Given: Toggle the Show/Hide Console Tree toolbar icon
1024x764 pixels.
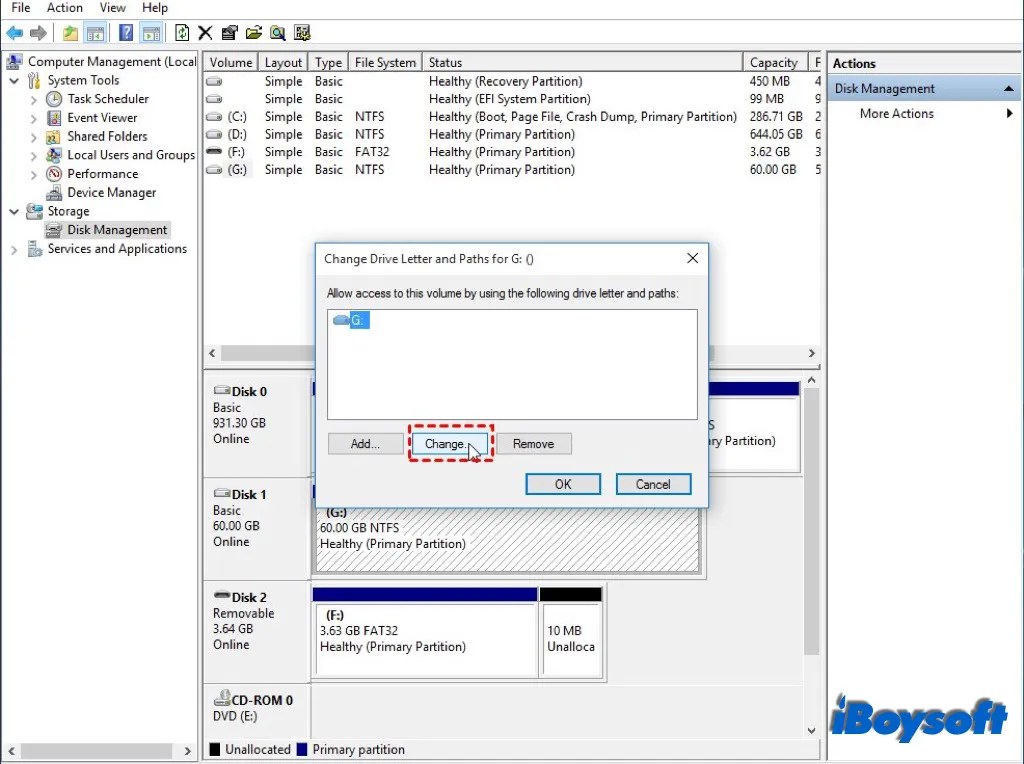Looking at the screenshot, I should (x=95, y=32).
